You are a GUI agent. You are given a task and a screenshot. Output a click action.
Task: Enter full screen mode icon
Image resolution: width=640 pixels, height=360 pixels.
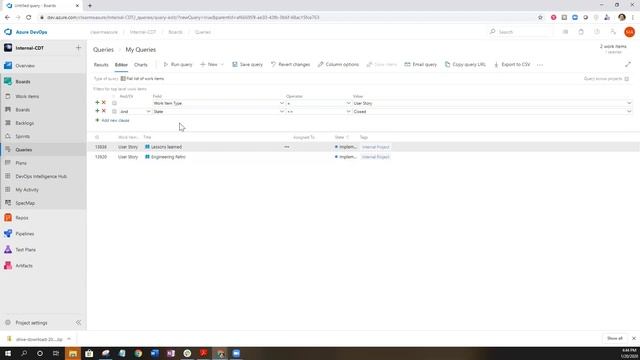pyautogui.click(x=628, y=64)
